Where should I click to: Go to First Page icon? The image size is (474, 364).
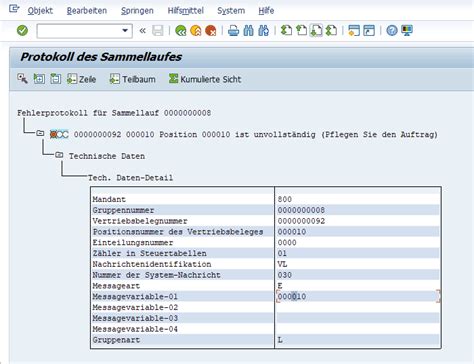coord(286,31)
